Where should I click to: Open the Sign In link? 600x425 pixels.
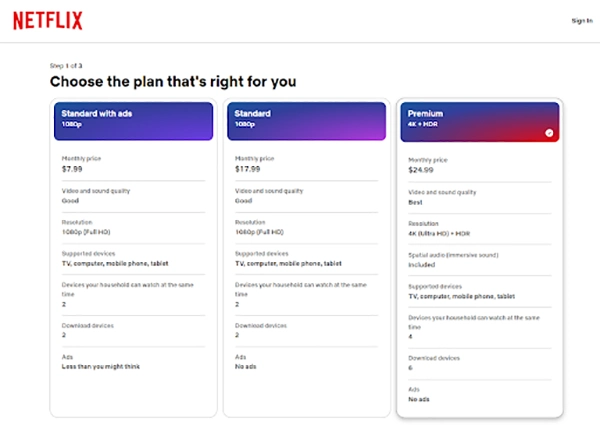(581, 20)
